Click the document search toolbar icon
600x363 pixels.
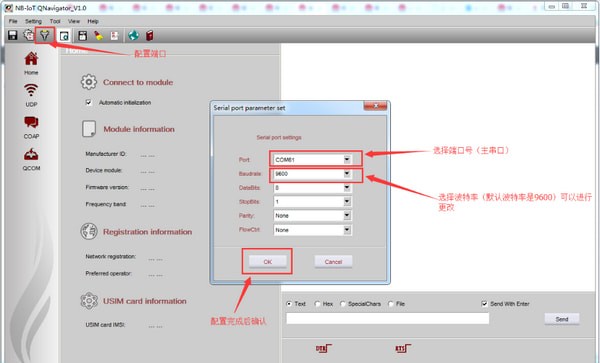[64, 36]
